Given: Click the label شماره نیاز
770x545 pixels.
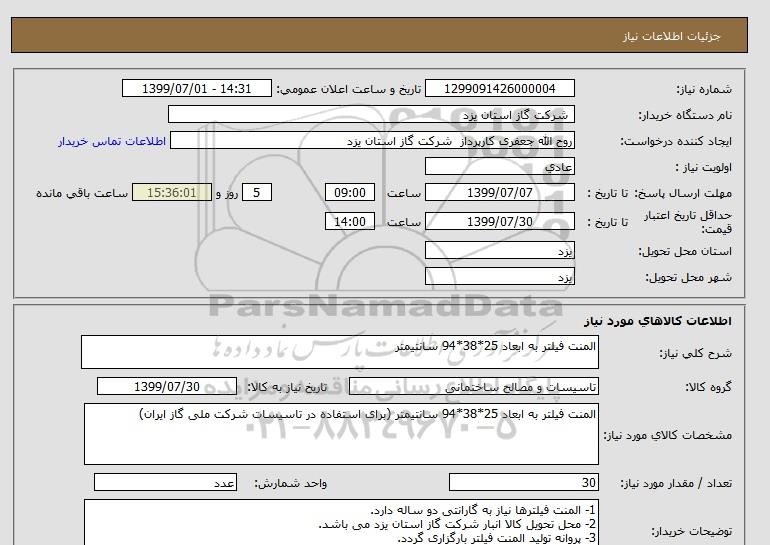Looking at the screenshot, I should [704, 89].
